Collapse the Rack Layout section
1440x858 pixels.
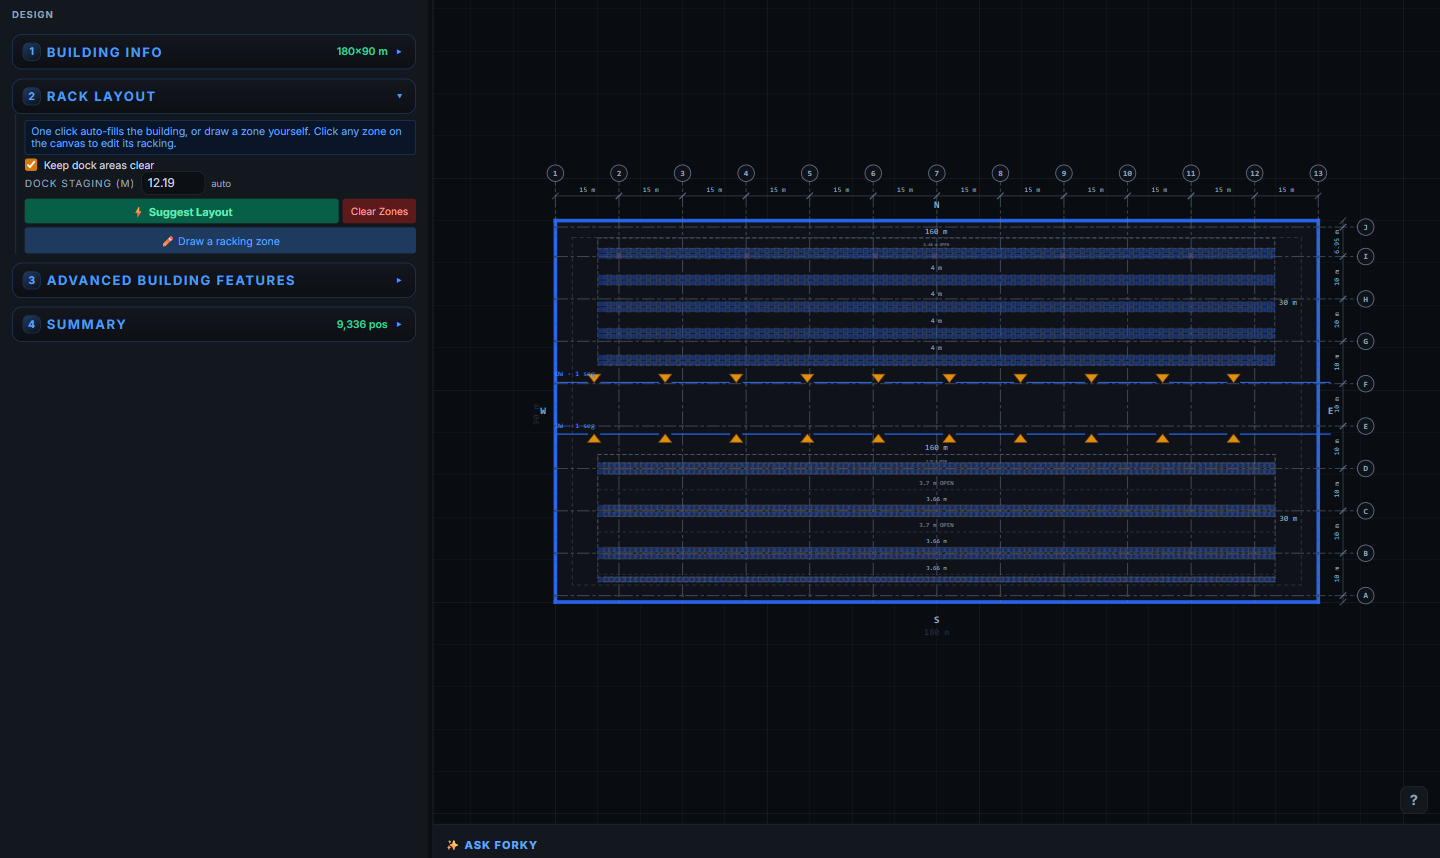pos(214,96)
